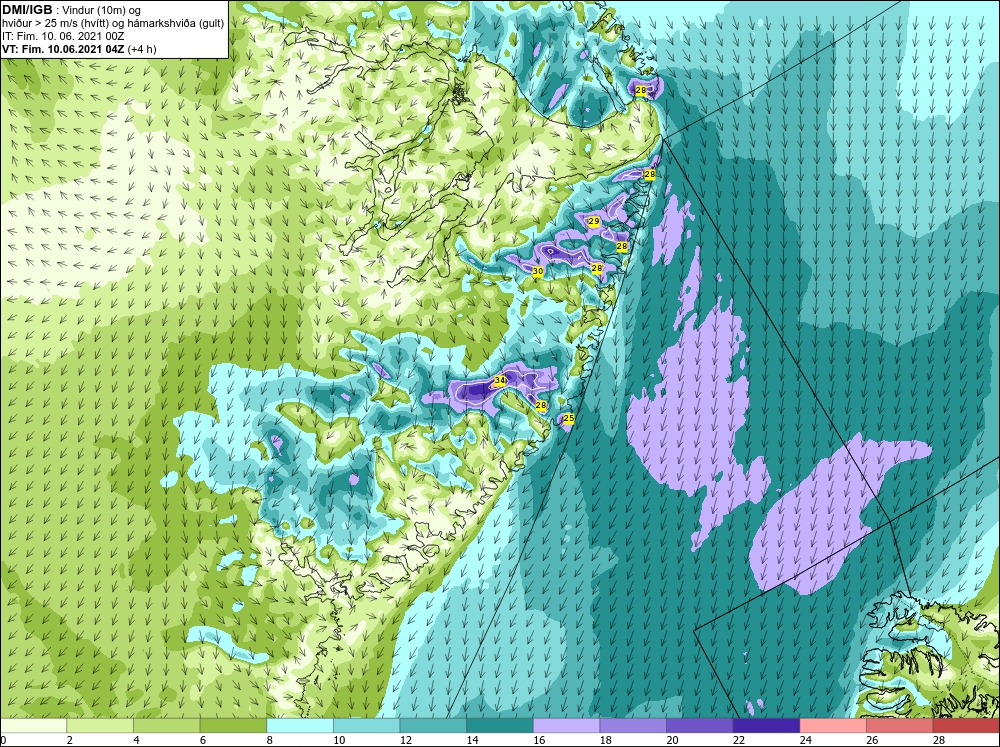The width and height of the screenshot is (1000, 747).
Task: Click the 'IT: Fim. 10. 06. 2021 00Z' line
Action: click(x=52, y=36)
